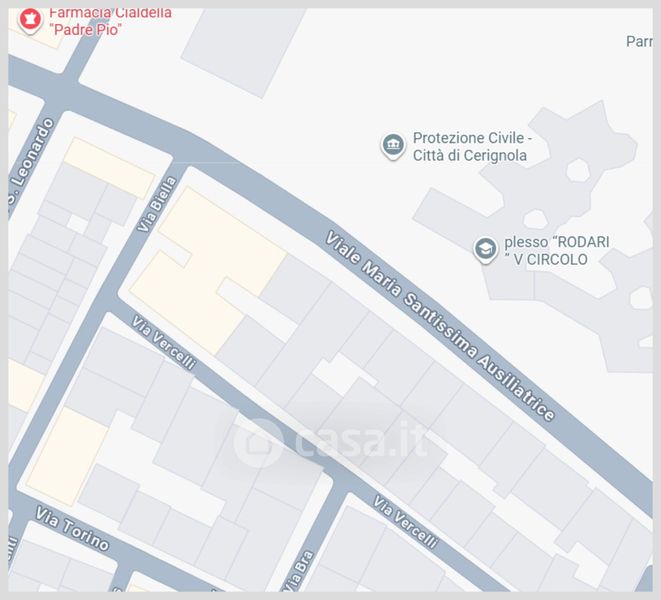Select the Via Biella street label
Viewport: 661px width, 600px height.
click(x=157, y=204)
